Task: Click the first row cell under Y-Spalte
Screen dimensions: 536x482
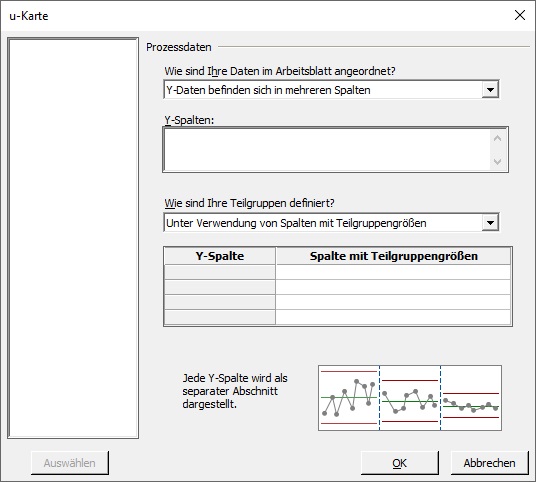Action: coord(220,272)
